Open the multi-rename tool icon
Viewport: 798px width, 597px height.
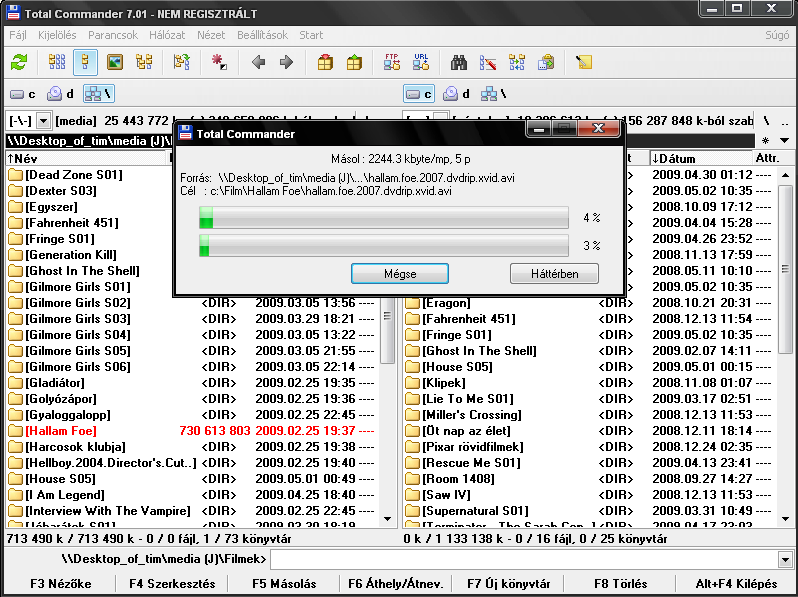(488, 63)
